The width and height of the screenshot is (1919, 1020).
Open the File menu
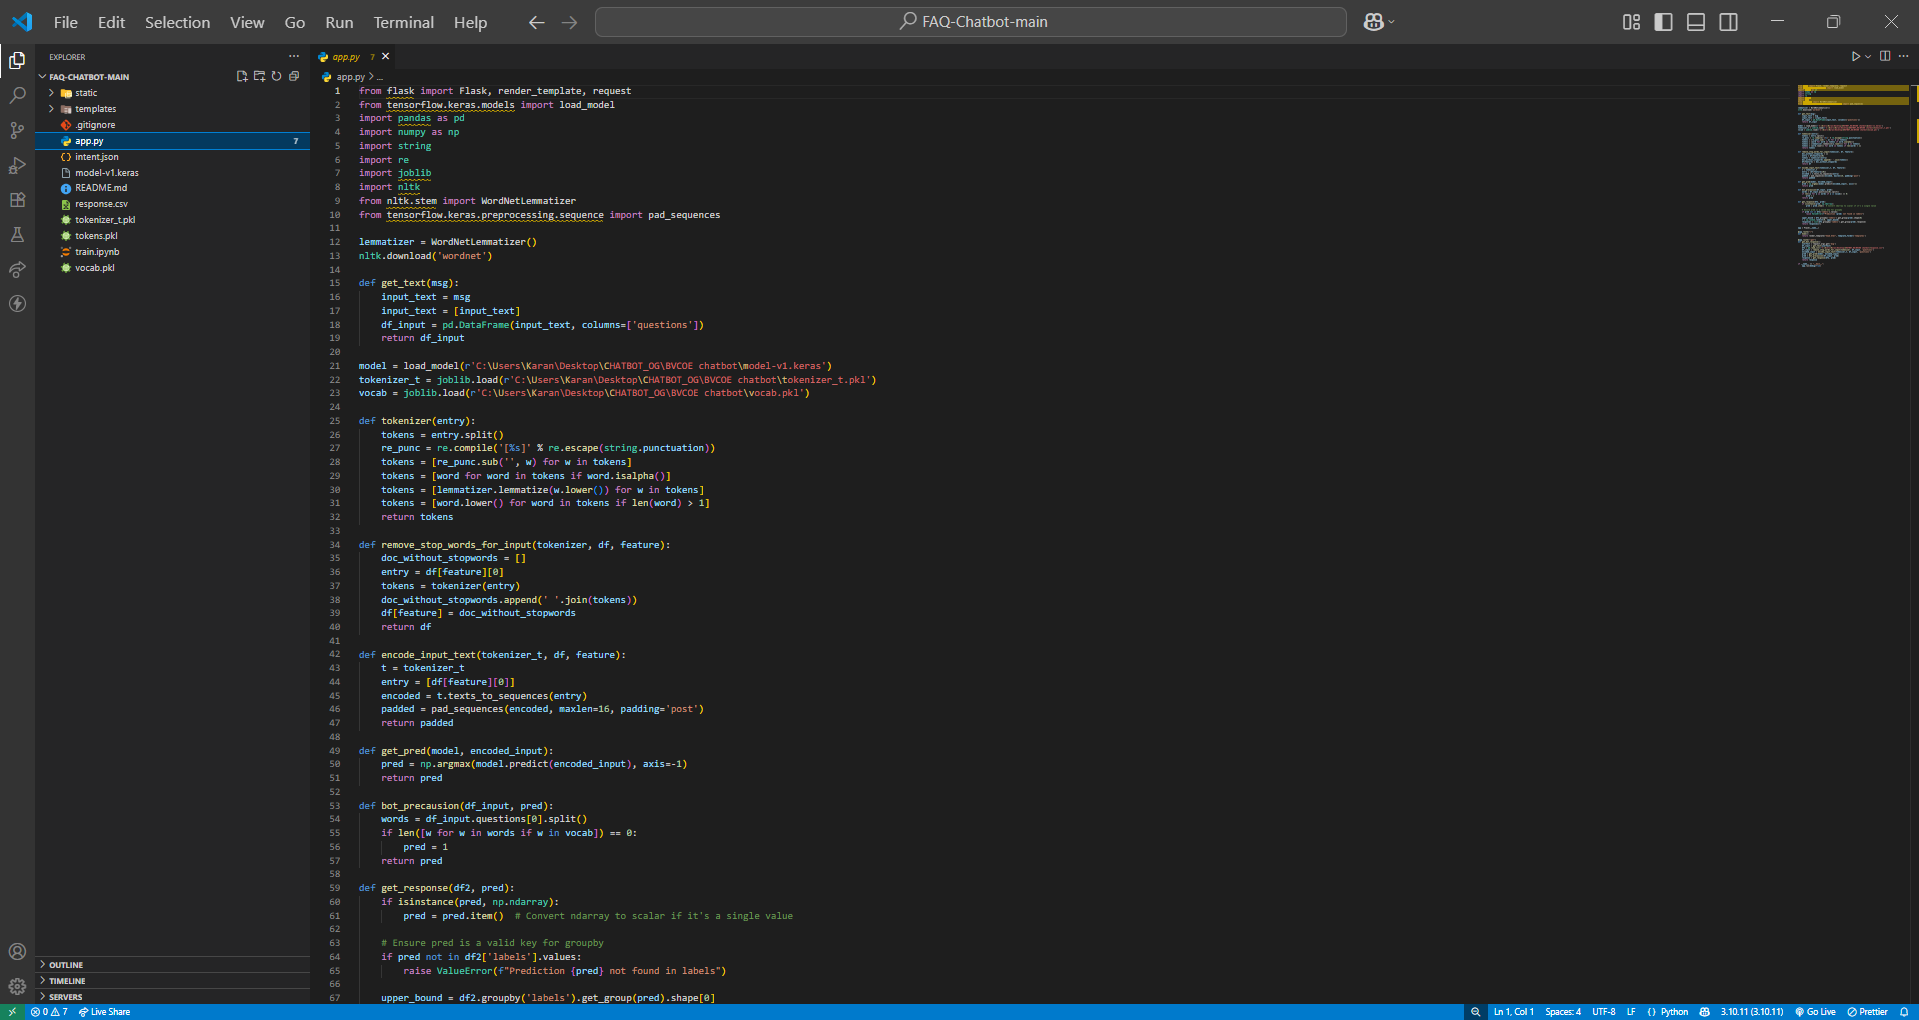[66, 22]
